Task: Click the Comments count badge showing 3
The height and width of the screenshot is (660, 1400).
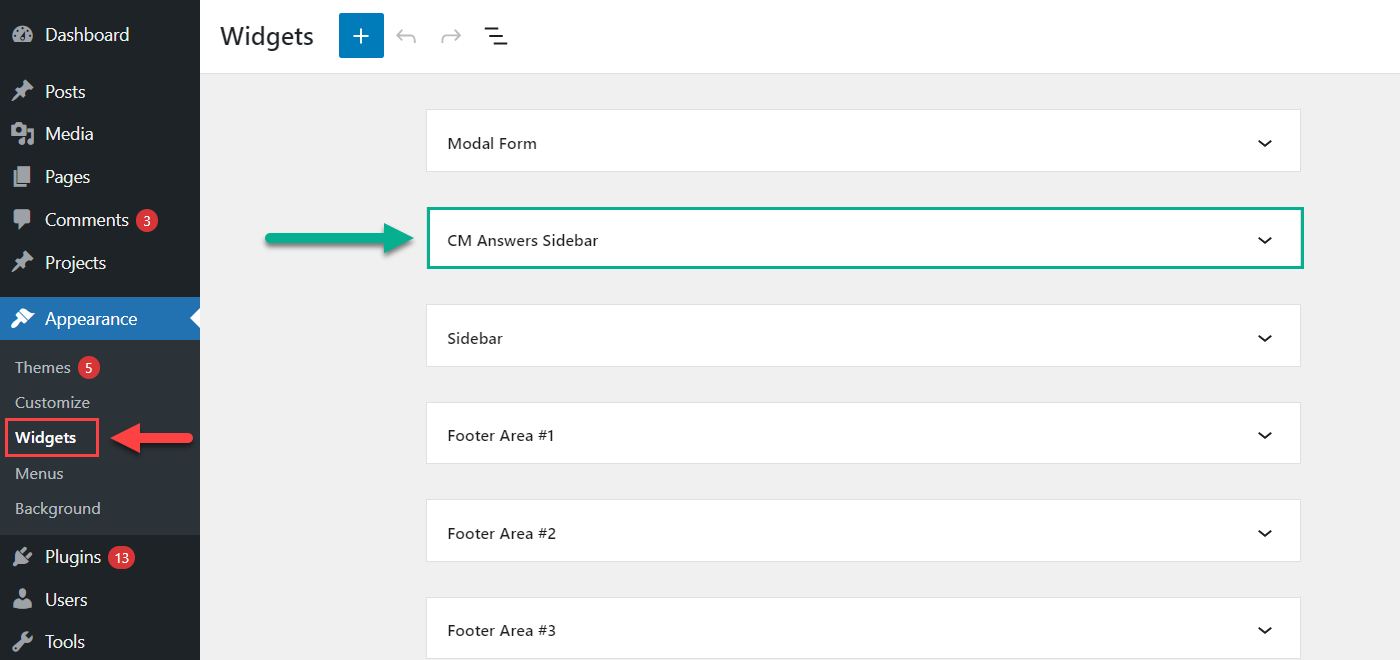Action: [147, 221]
